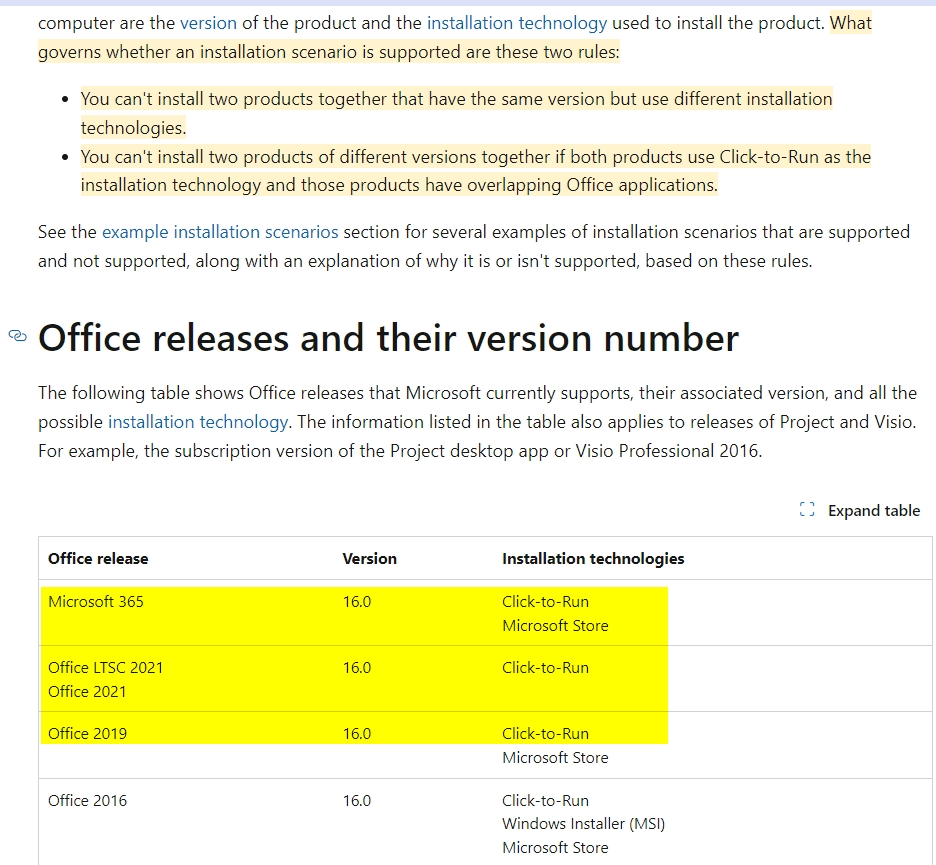Click the 'Office releases and their version number' heading

coord(389,338)
